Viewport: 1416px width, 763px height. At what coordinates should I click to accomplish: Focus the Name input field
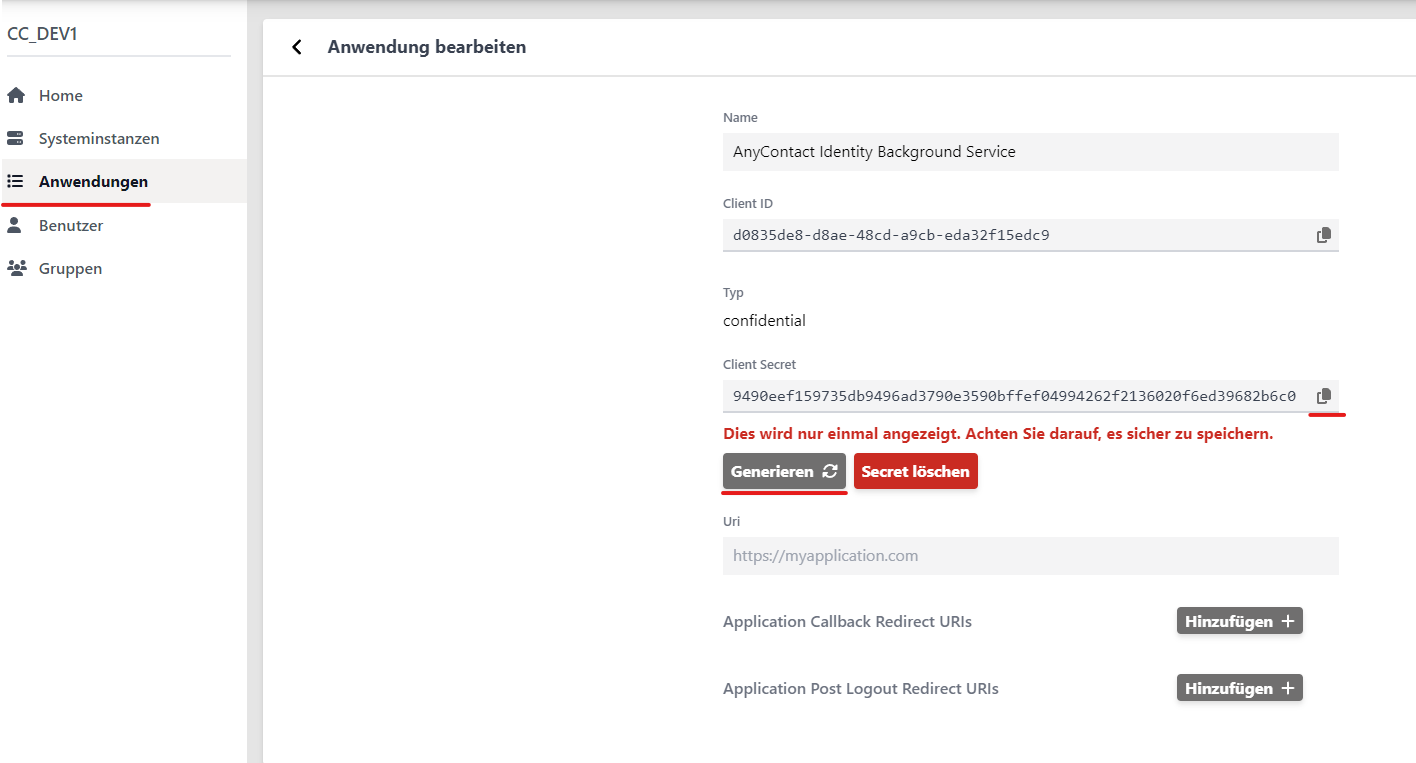click(1030, 152)
